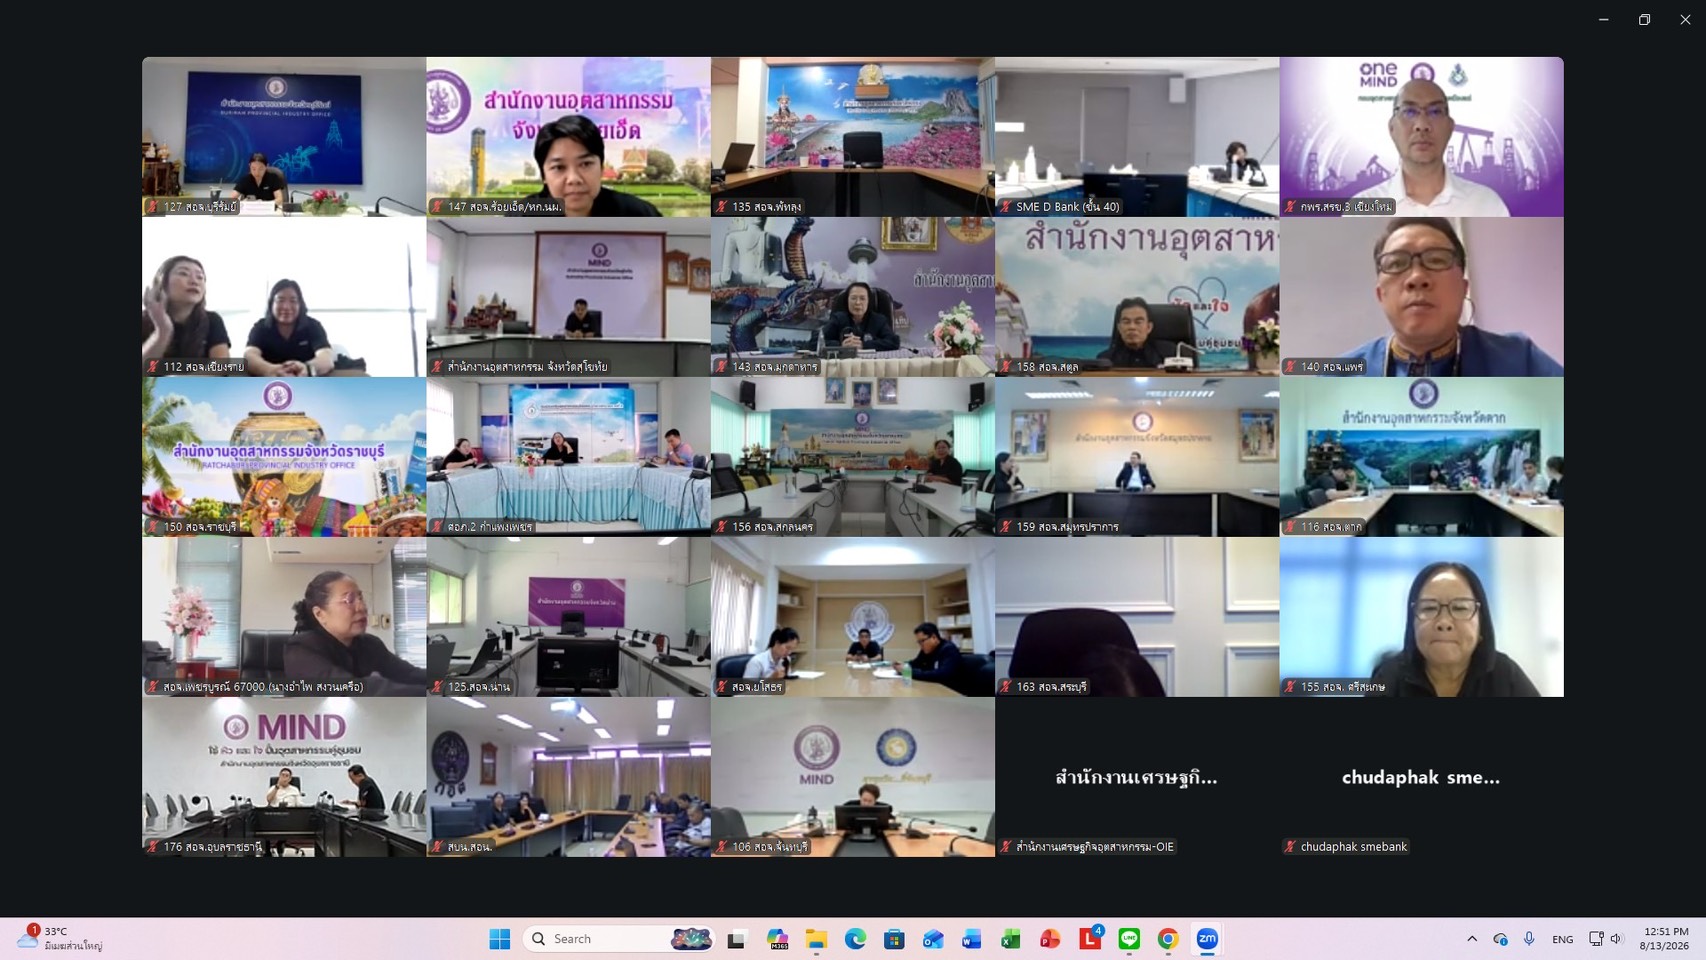Image resolution: width=1706 pixels, height=960 pixels.
Task: Select the 140 tile man with glasses
Action: pyautogui.click(x=1421, y=297)
